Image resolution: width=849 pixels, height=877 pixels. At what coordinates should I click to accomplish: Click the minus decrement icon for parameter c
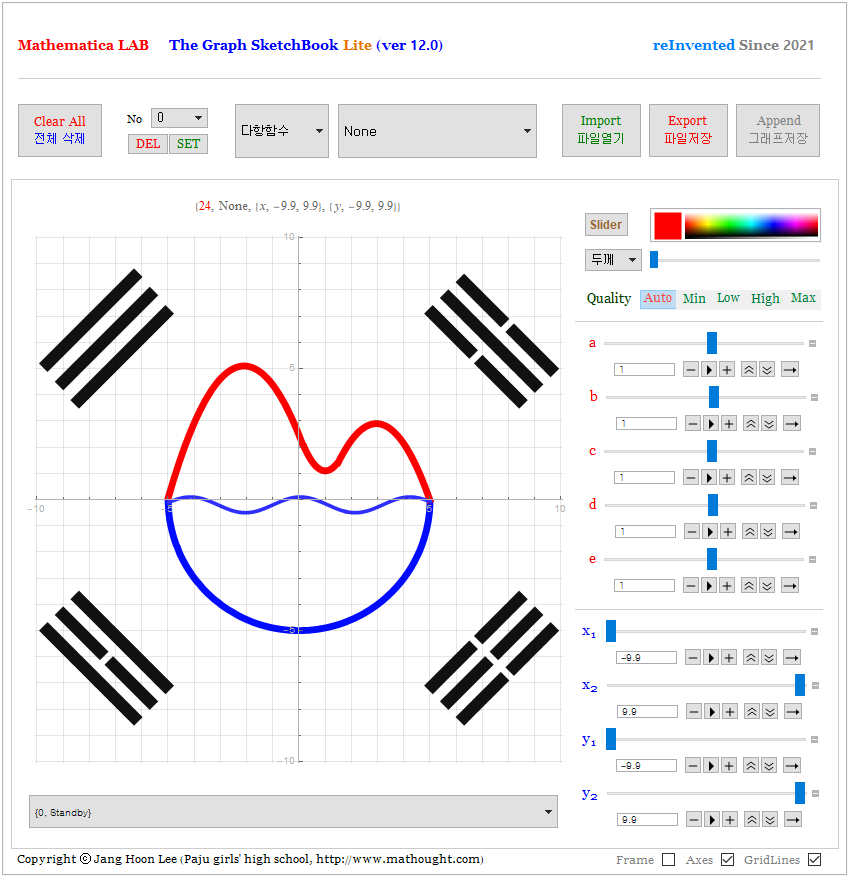[x=691, y=477]
